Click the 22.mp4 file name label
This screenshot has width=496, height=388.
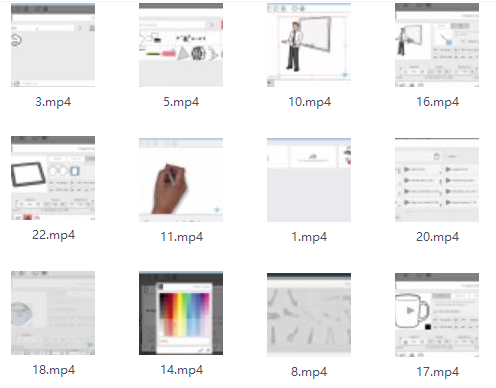point(53,235)
